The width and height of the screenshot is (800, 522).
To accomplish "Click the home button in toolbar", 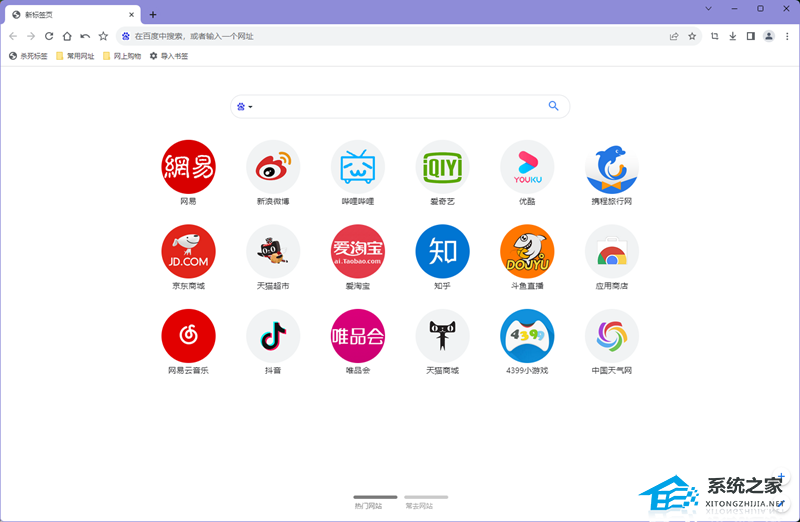I will pyautogui.click(x=67, y=36).
